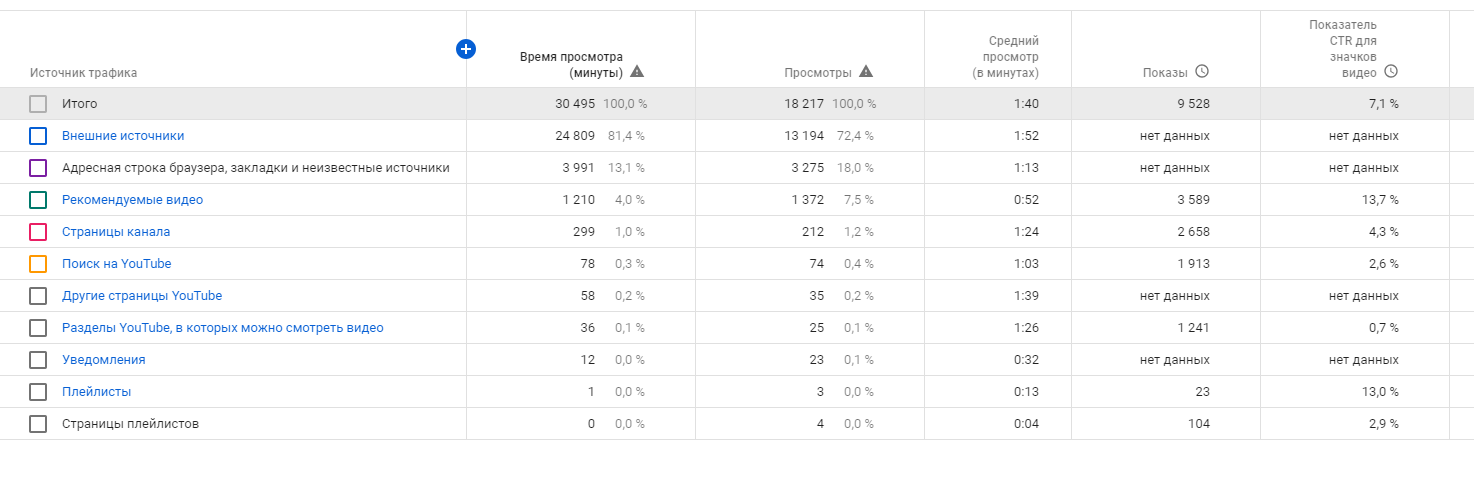Viewport: 1474px width, 488px height.
Task: Sort by Время просмотра (минуты) column
Action: coord(571,64)
